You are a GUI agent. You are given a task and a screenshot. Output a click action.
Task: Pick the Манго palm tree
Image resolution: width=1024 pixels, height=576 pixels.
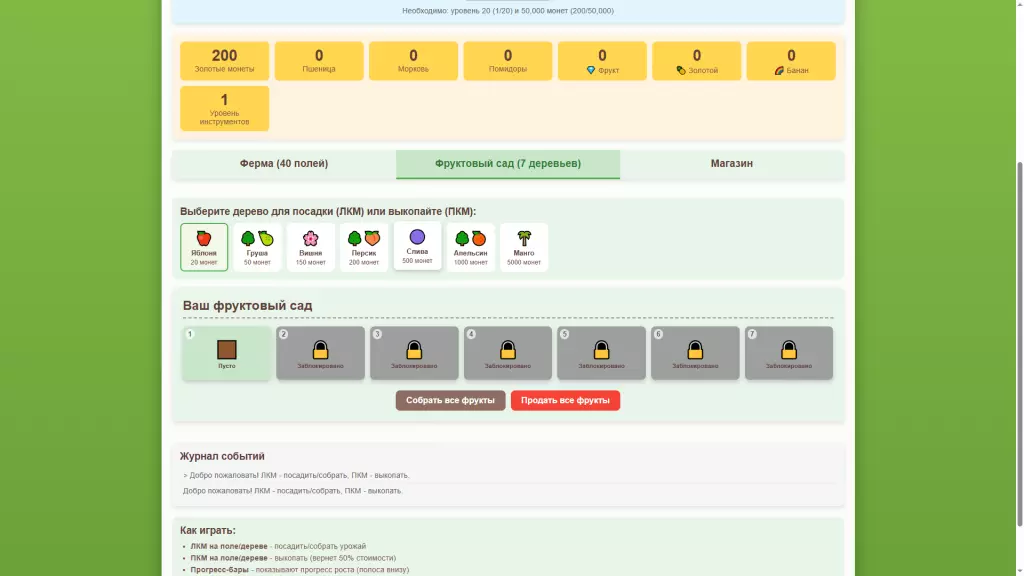tap(524, 247)
